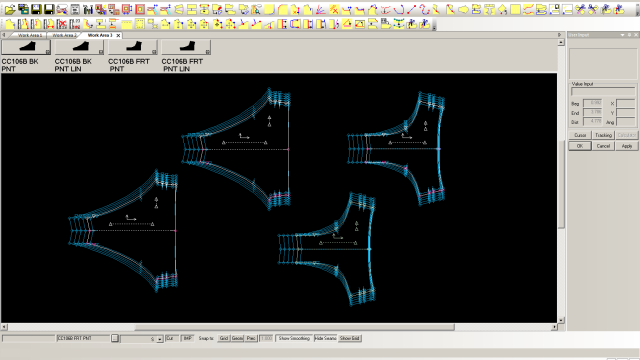Click the Save As floppy disk icon
The width and height of the screenshot is (640, 360).
click(49, 9)
